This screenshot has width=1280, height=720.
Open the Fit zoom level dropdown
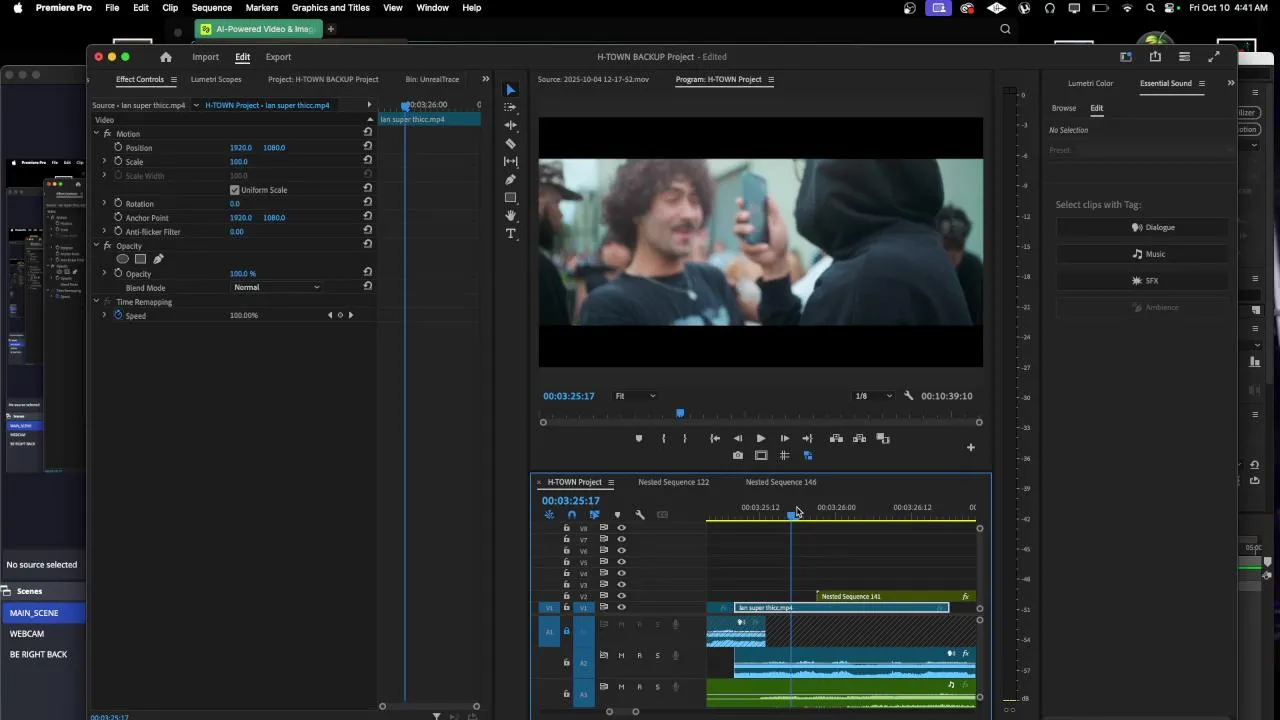point(635,396)
